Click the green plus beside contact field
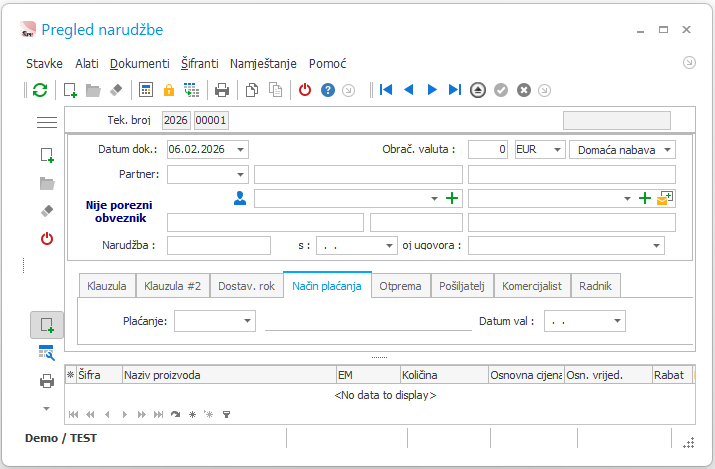Image resolution: width=715 pixels, height=469 pixels. click(x=452, y=198)
